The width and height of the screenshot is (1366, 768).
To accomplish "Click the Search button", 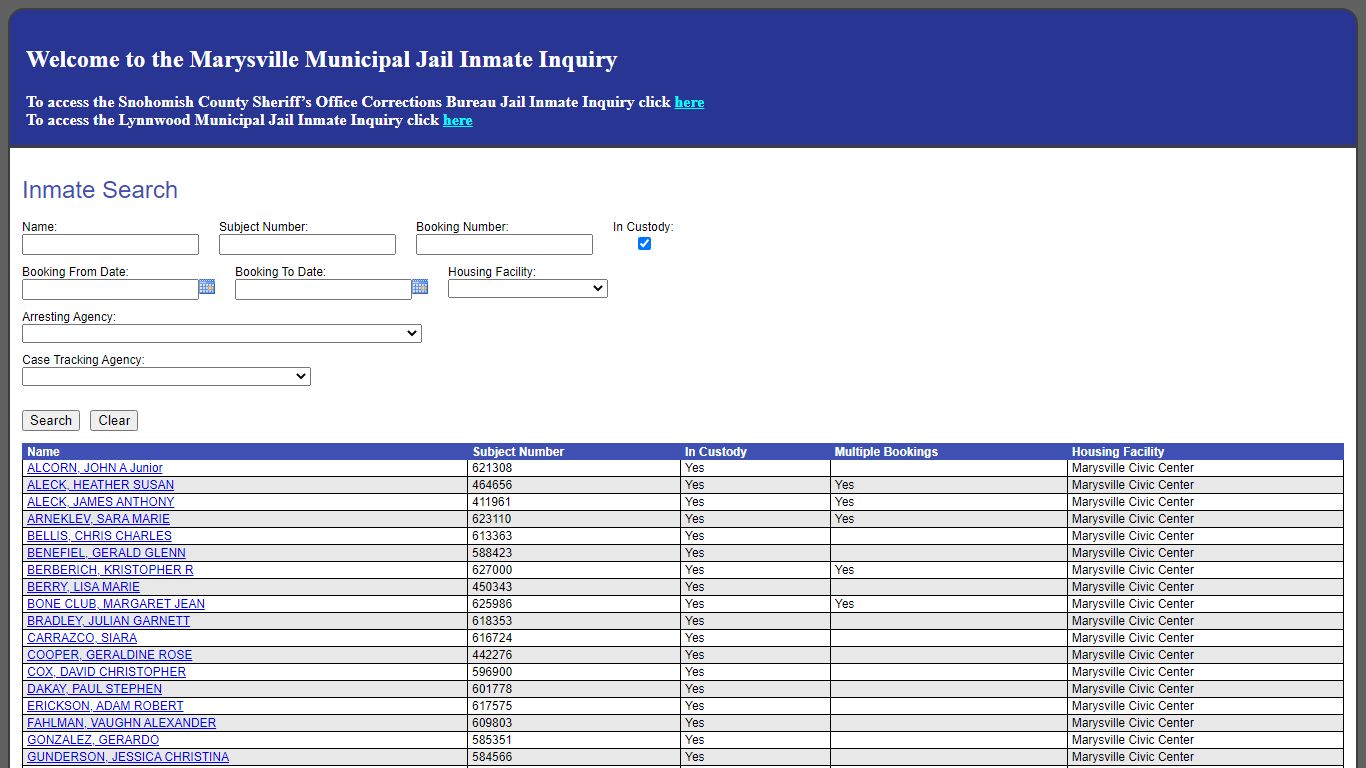I will (51, 421).
